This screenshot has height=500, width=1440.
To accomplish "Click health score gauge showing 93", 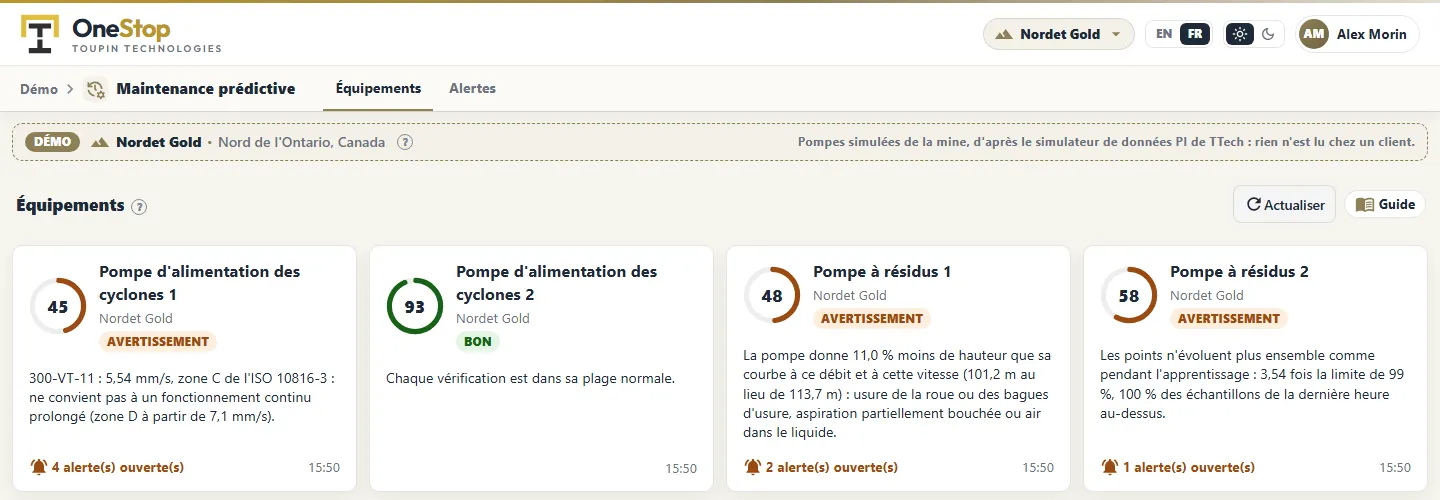I will coord(415,306).
